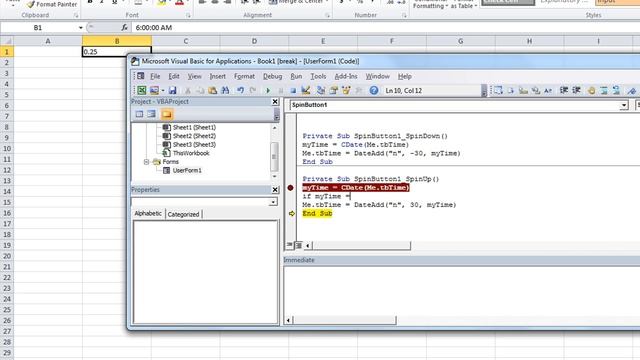Click the Excel formula bar showing 6:00:00 AM
Screen dimensions: 640x360
(x=386, y=28)
